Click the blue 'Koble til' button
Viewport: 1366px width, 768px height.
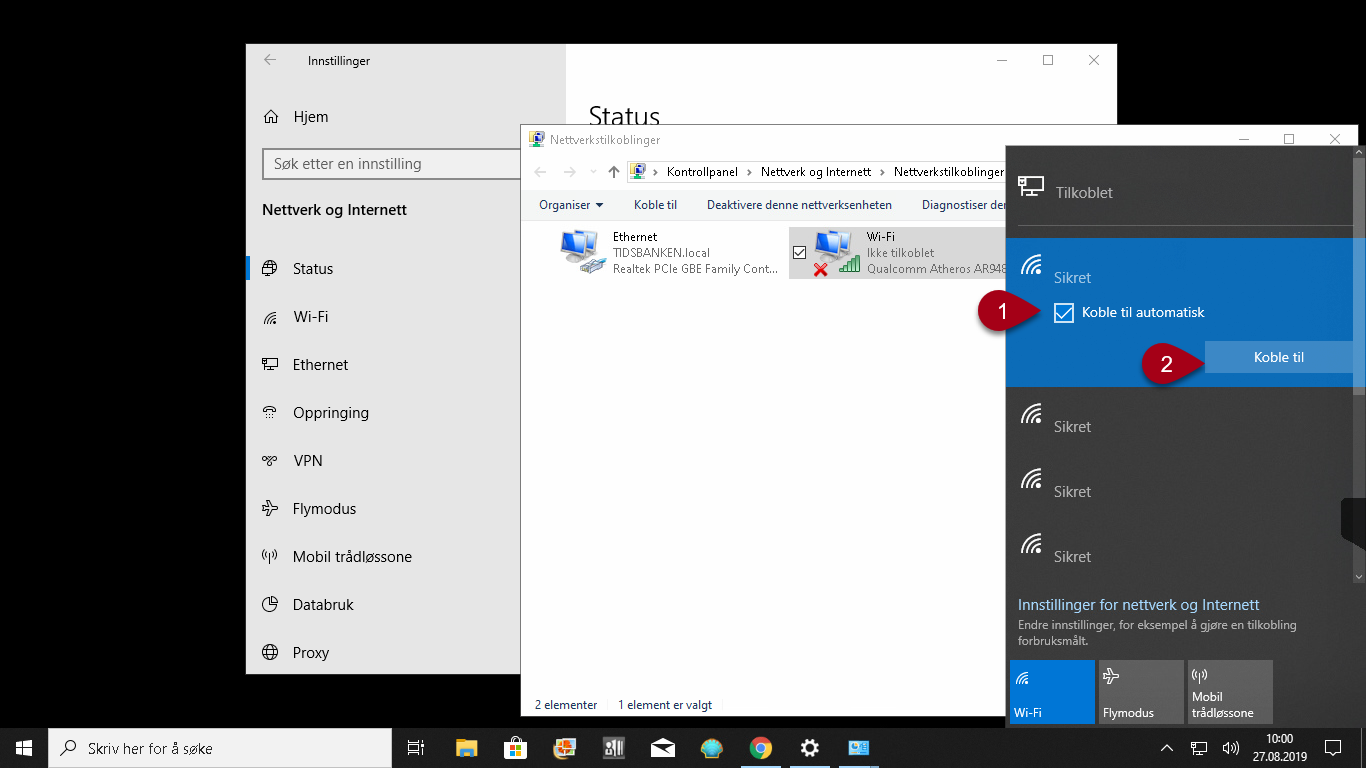[x=1278, y=357]
